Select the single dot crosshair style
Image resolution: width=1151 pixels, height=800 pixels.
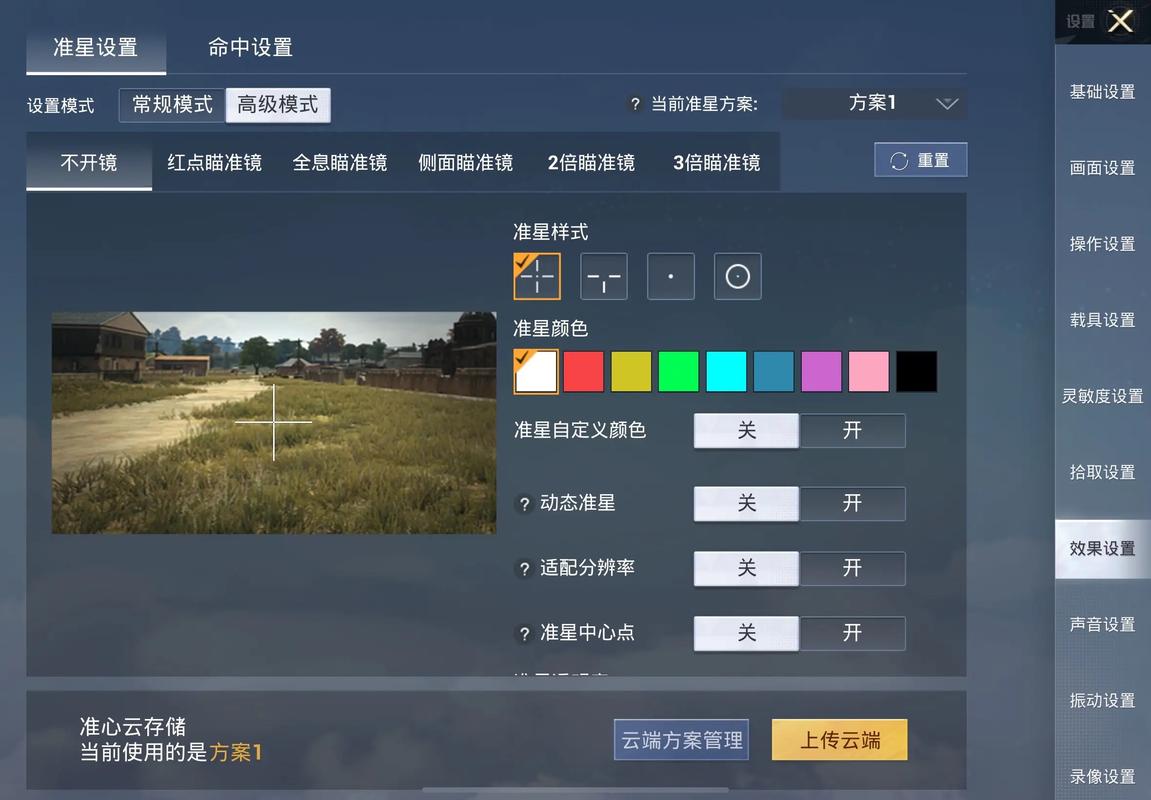670,276
